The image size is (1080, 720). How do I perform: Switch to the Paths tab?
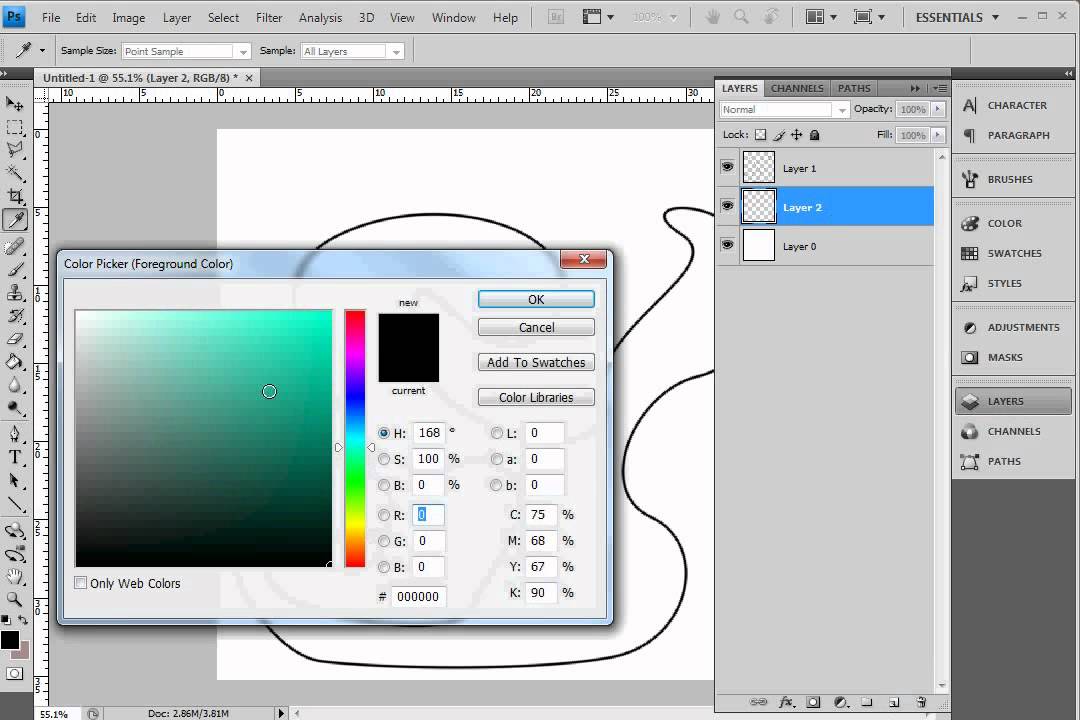click(854, 88)
